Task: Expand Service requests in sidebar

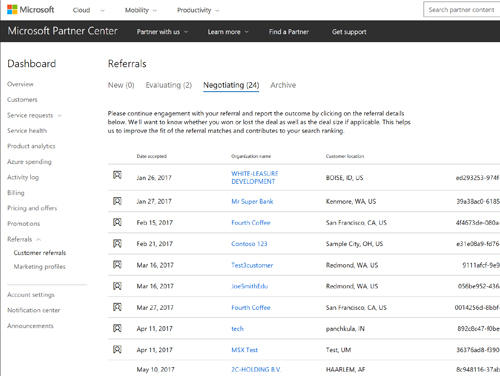Action: pos(34,115)
